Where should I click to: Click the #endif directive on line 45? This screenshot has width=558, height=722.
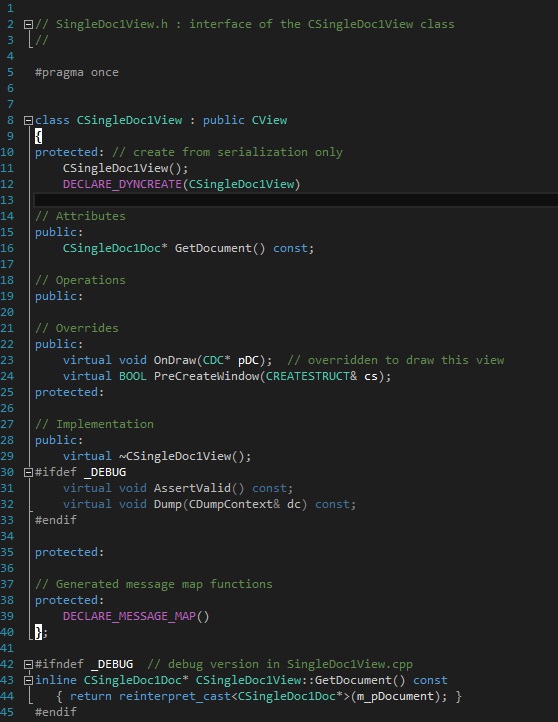click(56, 712)
